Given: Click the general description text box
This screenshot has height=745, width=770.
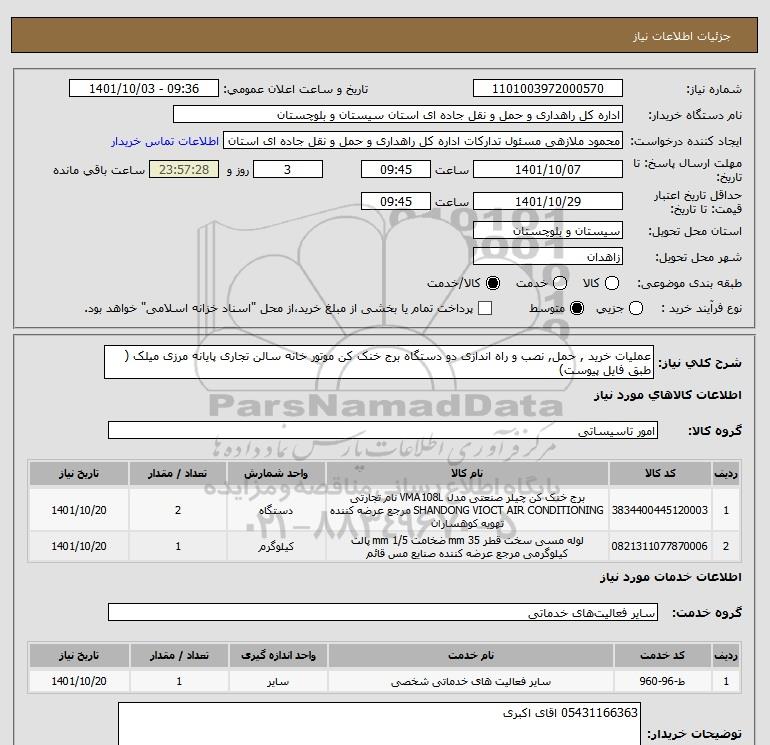Looking at the screenshot, I should (379, 362).
